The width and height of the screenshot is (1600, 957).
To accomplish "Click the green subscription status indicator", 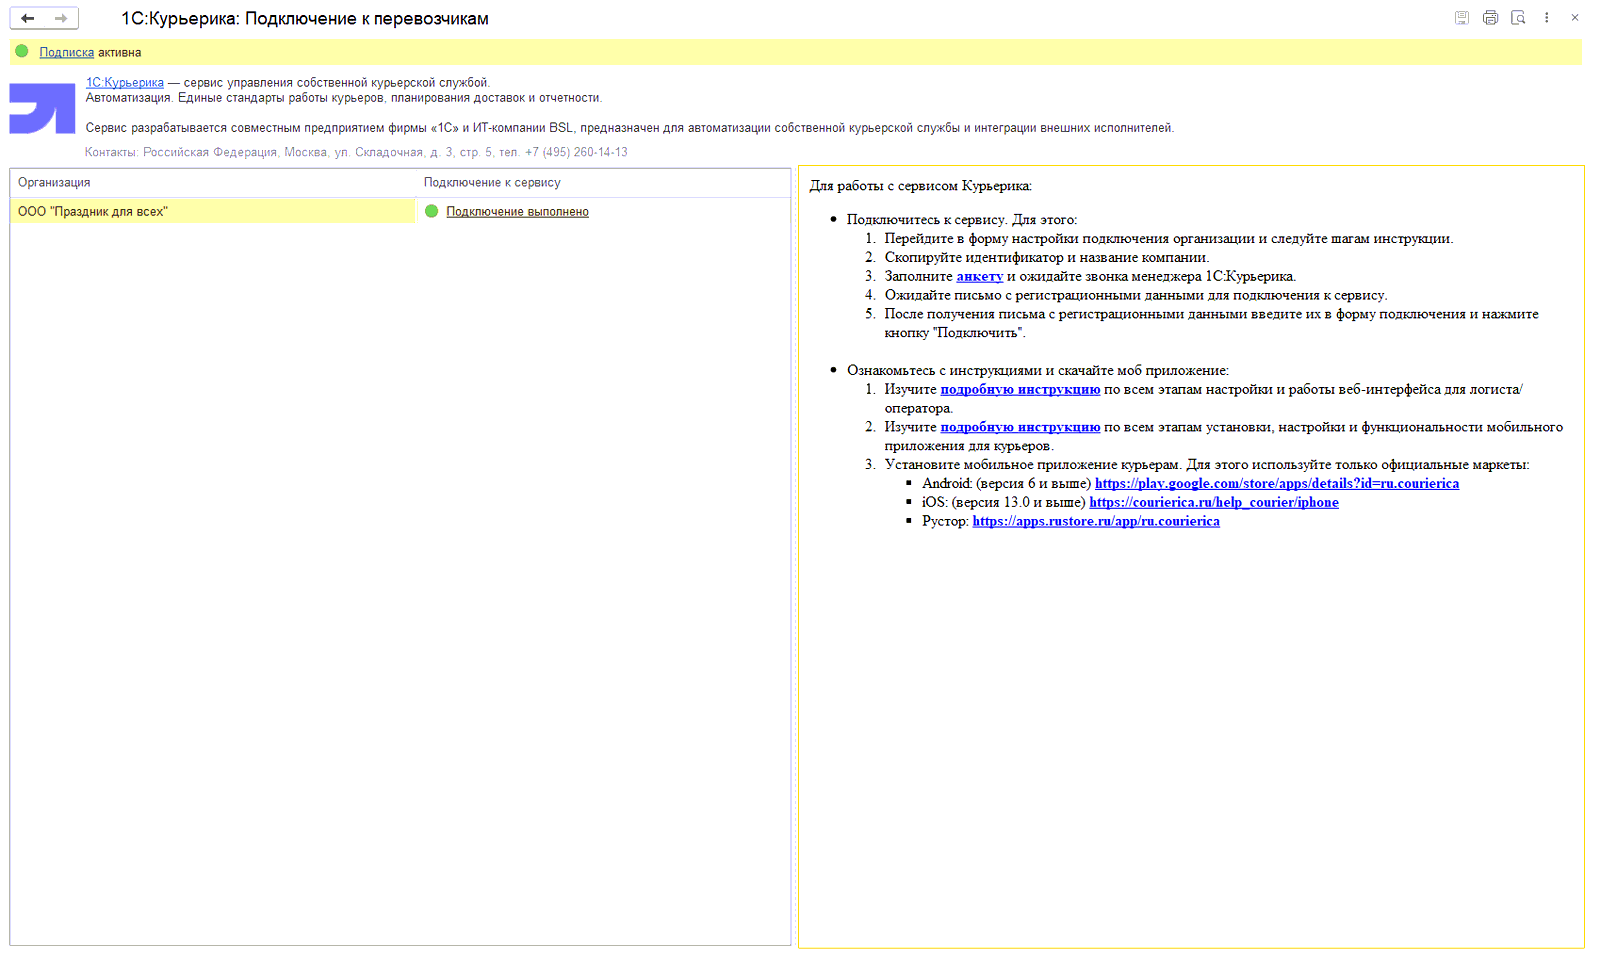I will pyautogui.click(x=22, y=52).
